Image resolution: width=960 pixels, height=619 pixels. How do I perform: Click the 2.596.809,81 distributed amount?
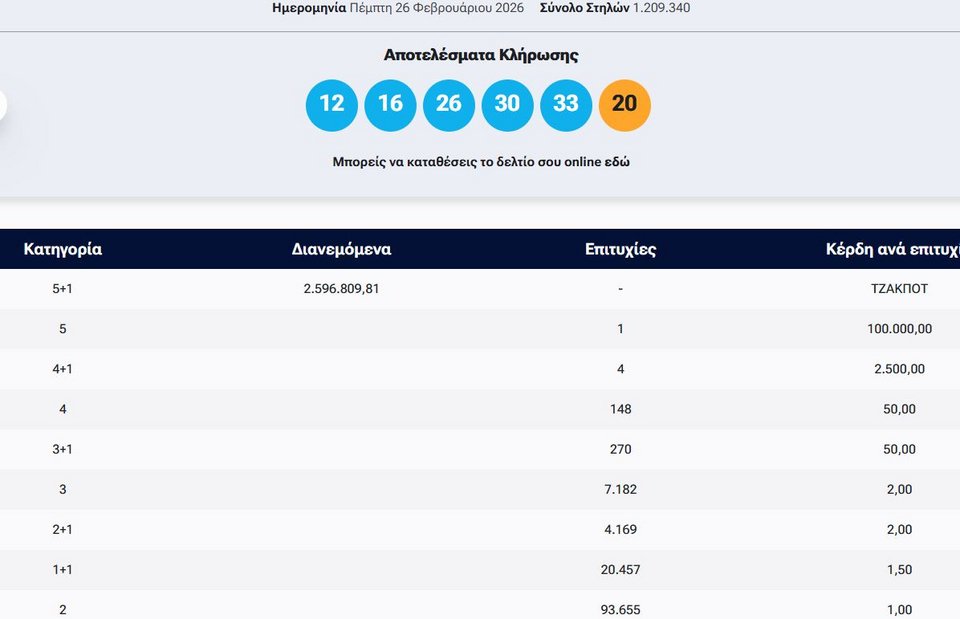point(341,289)
